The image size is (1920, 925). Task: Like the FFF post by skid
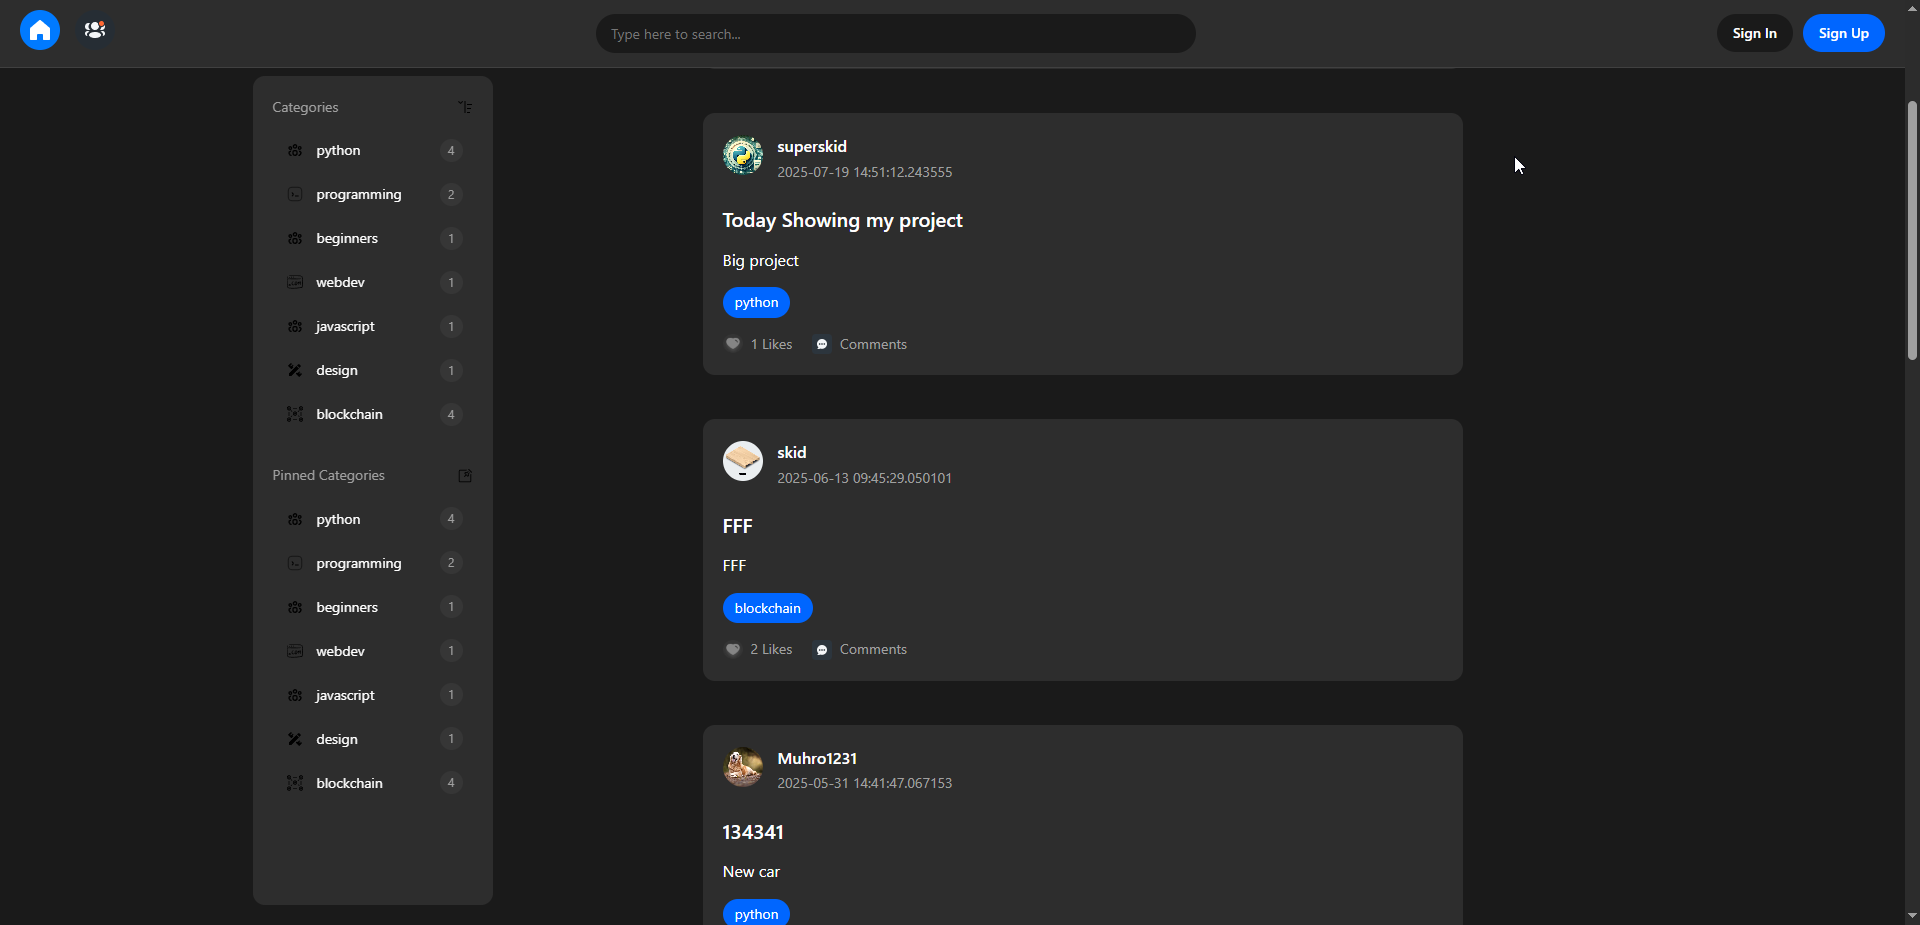tap(733, 650)
